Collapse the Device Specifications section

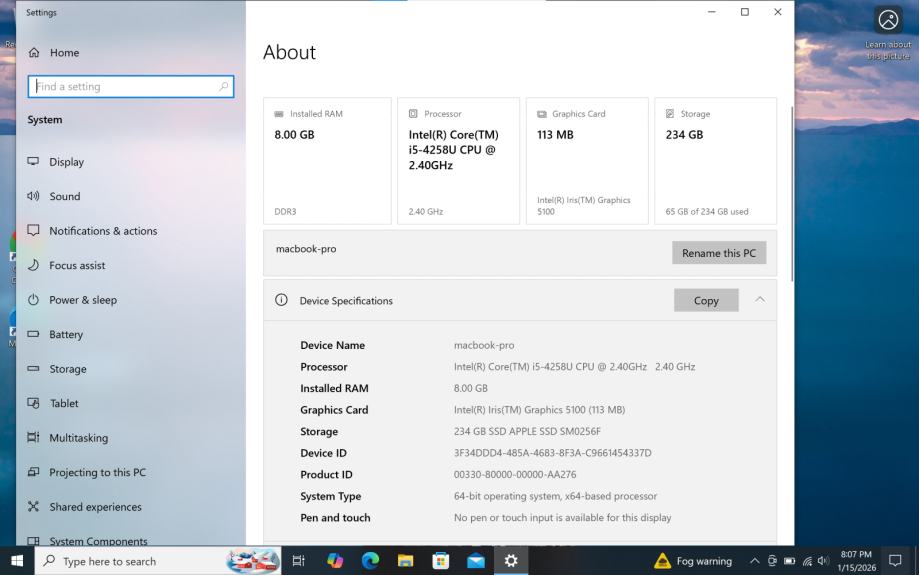coord(760,300)
